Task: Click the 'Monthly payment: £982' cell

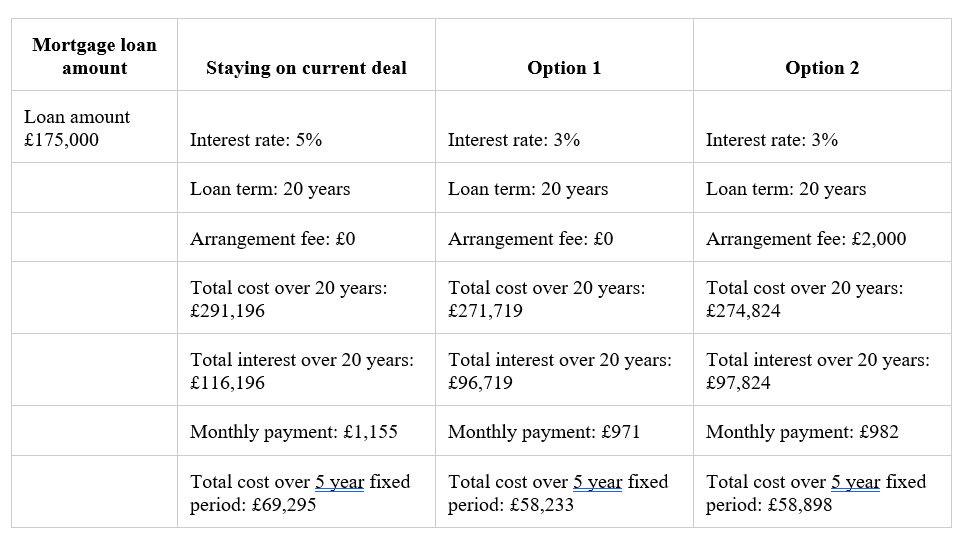Action: pyautogui.click(x=822, y=431)
